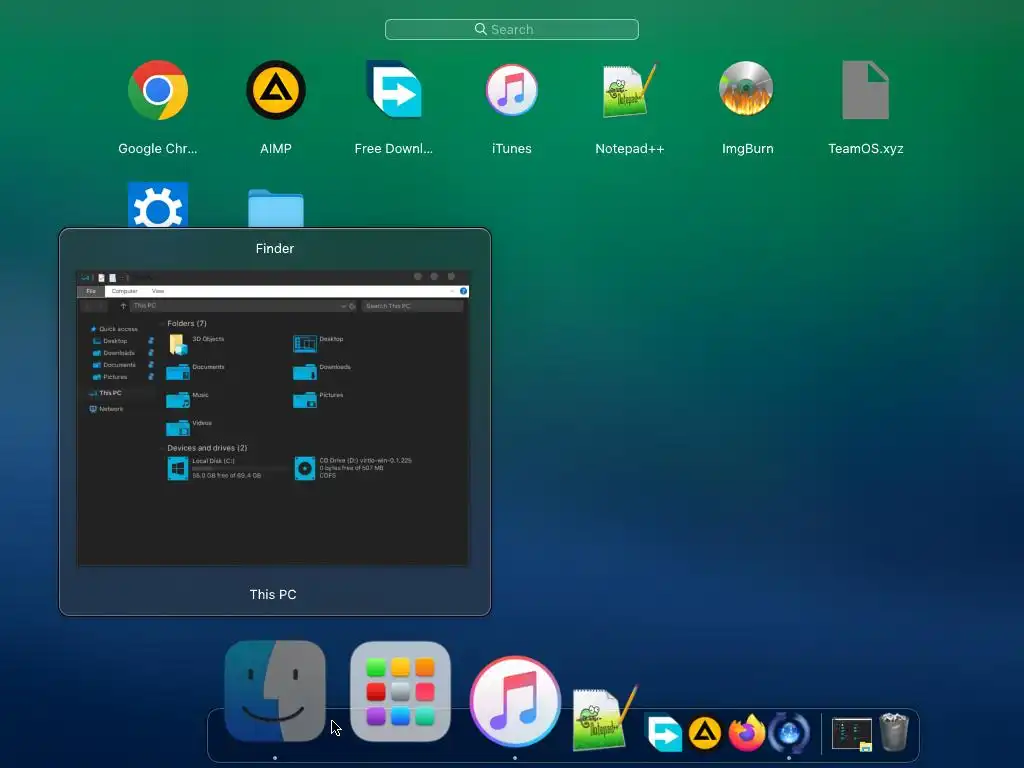Viewport: 1024px width, 768px height.
Task: Launch Notepad++ from the dock
Action: (603, 718)
